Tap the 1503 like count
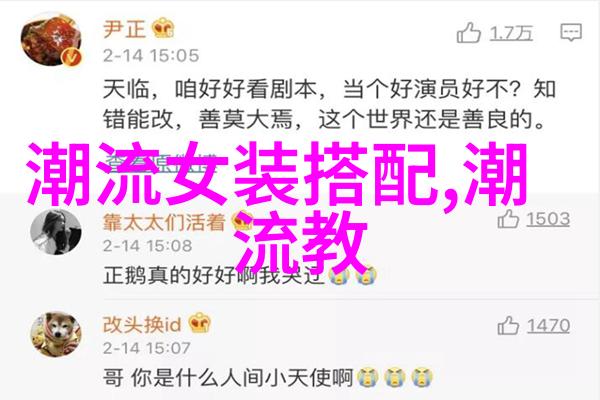The height and width of the screenshot is (400, 600). pyautogui.click(x=548, y=219)
